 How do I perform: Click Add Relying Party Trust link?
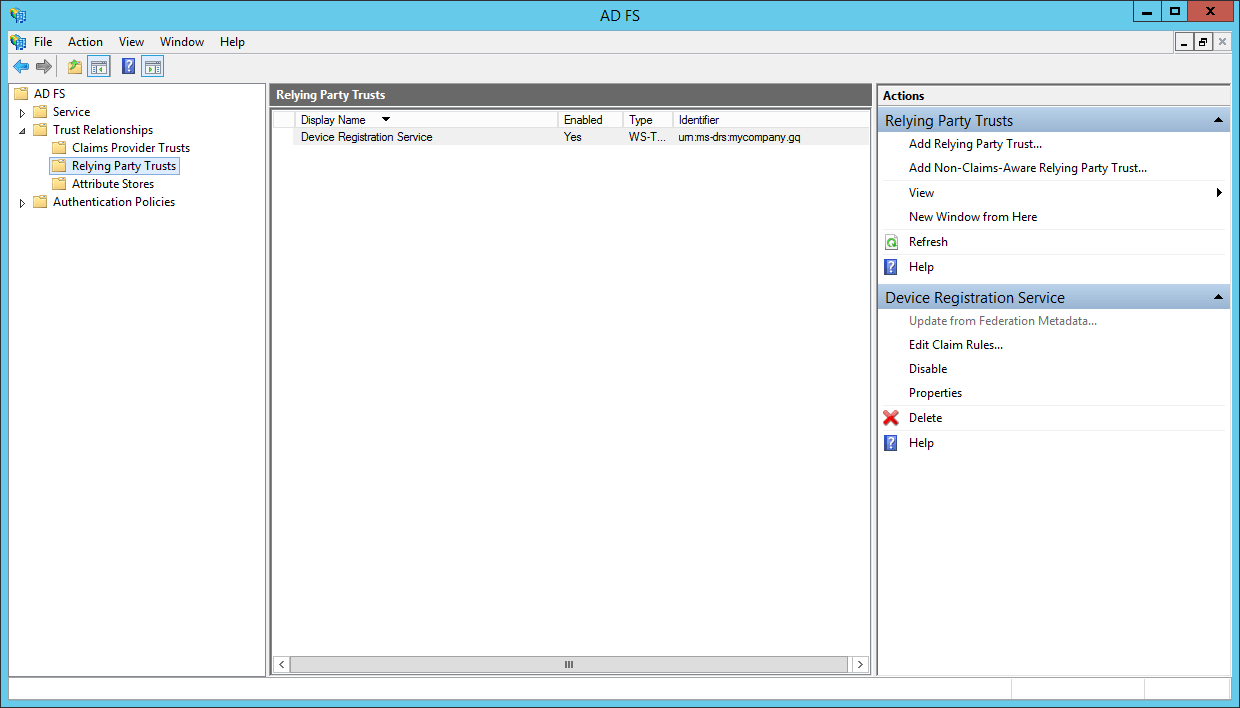(x=975, y=143)
